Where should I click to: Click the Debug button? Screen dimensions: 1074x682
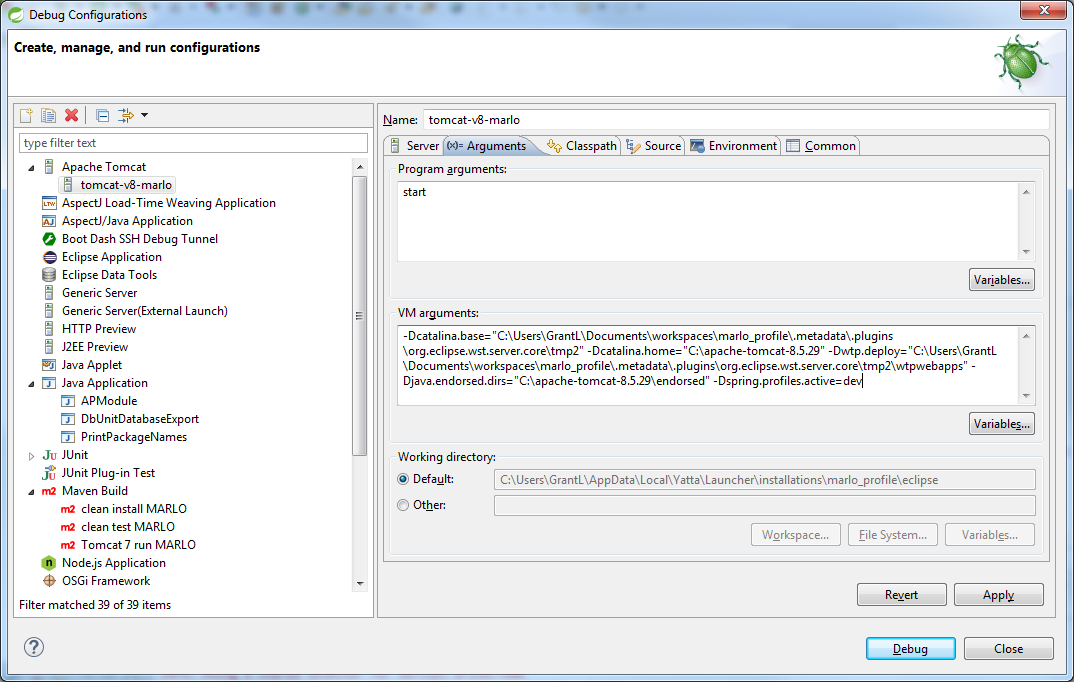[910, 648]
